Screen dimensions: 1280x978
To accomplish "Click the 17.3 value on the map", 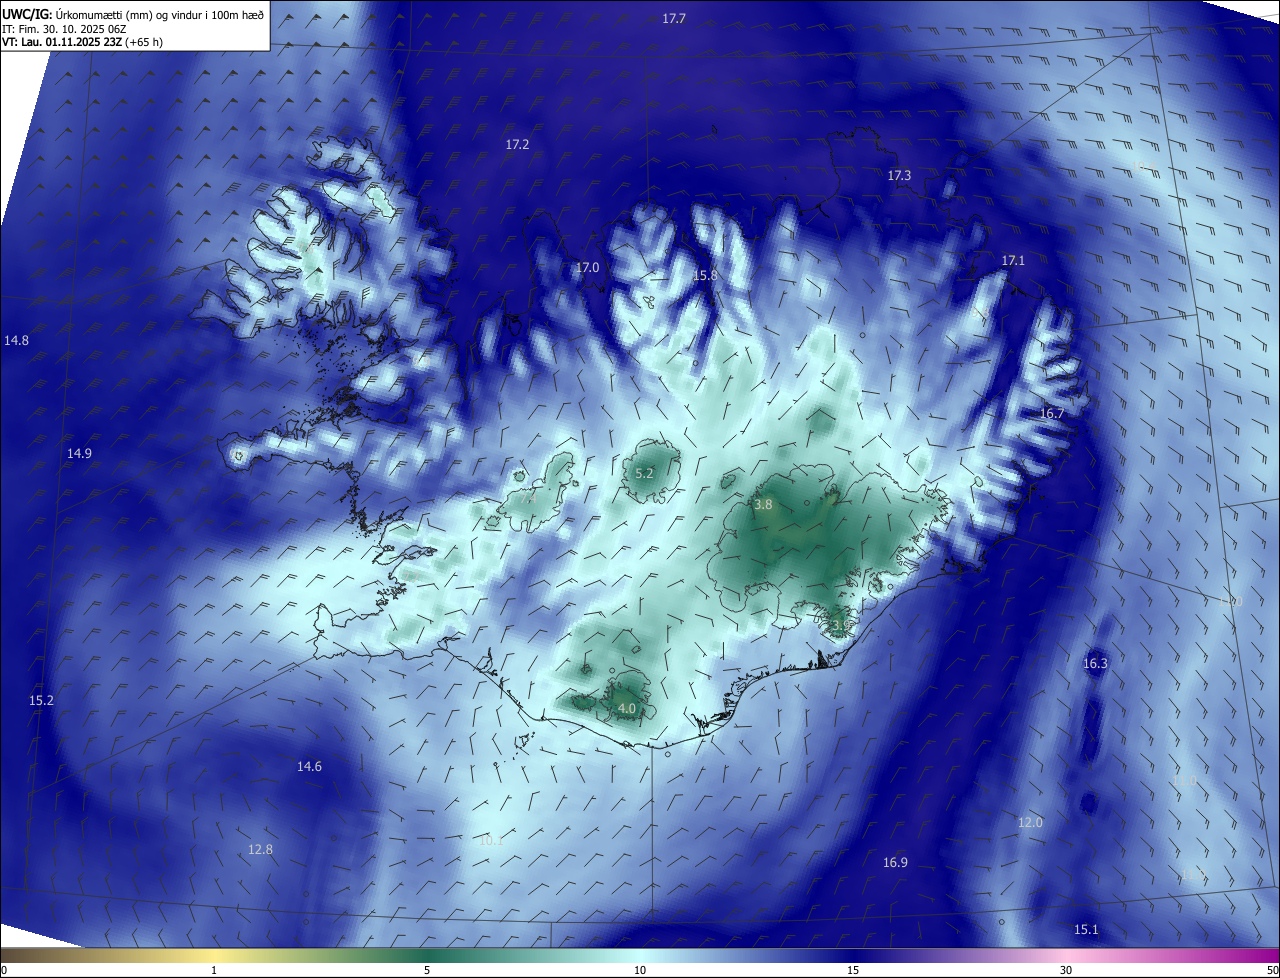I will pyautogui.click(x=899, y=176).
